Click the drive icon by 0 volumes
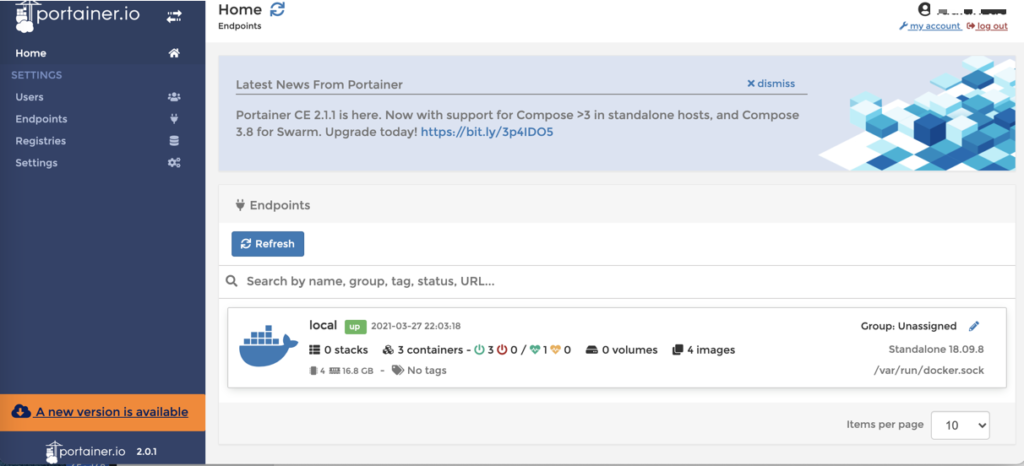 point(592,350)
